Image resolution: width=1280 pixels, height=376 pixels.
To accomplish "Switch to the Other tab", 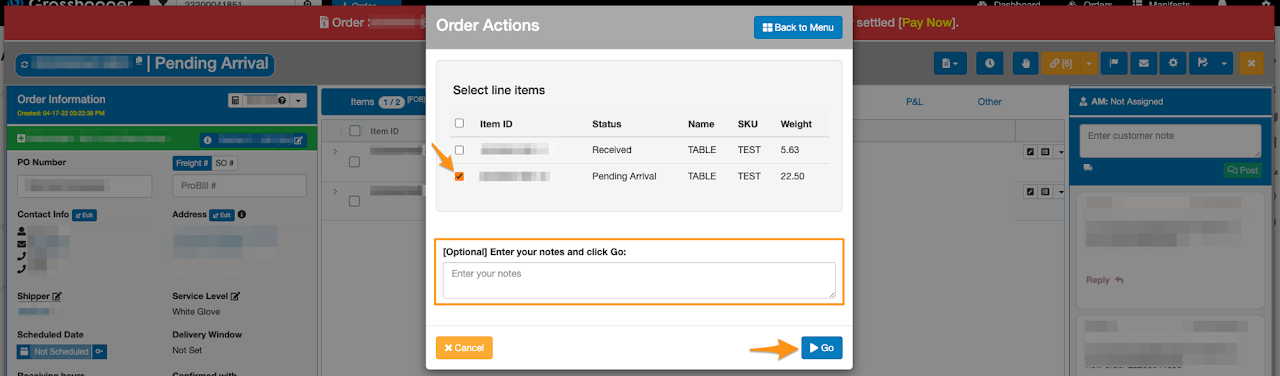I will [989, 101].
